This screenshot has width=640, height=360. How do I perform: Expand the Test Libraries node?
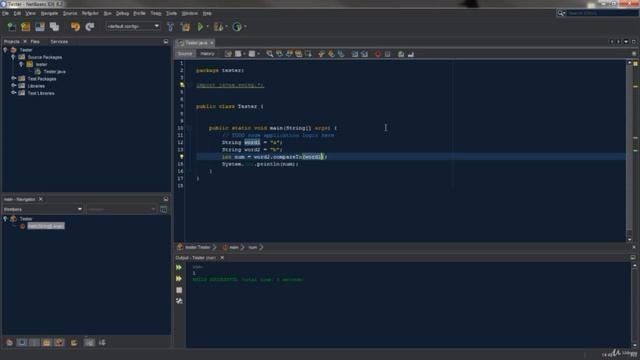tap(13, 93)
